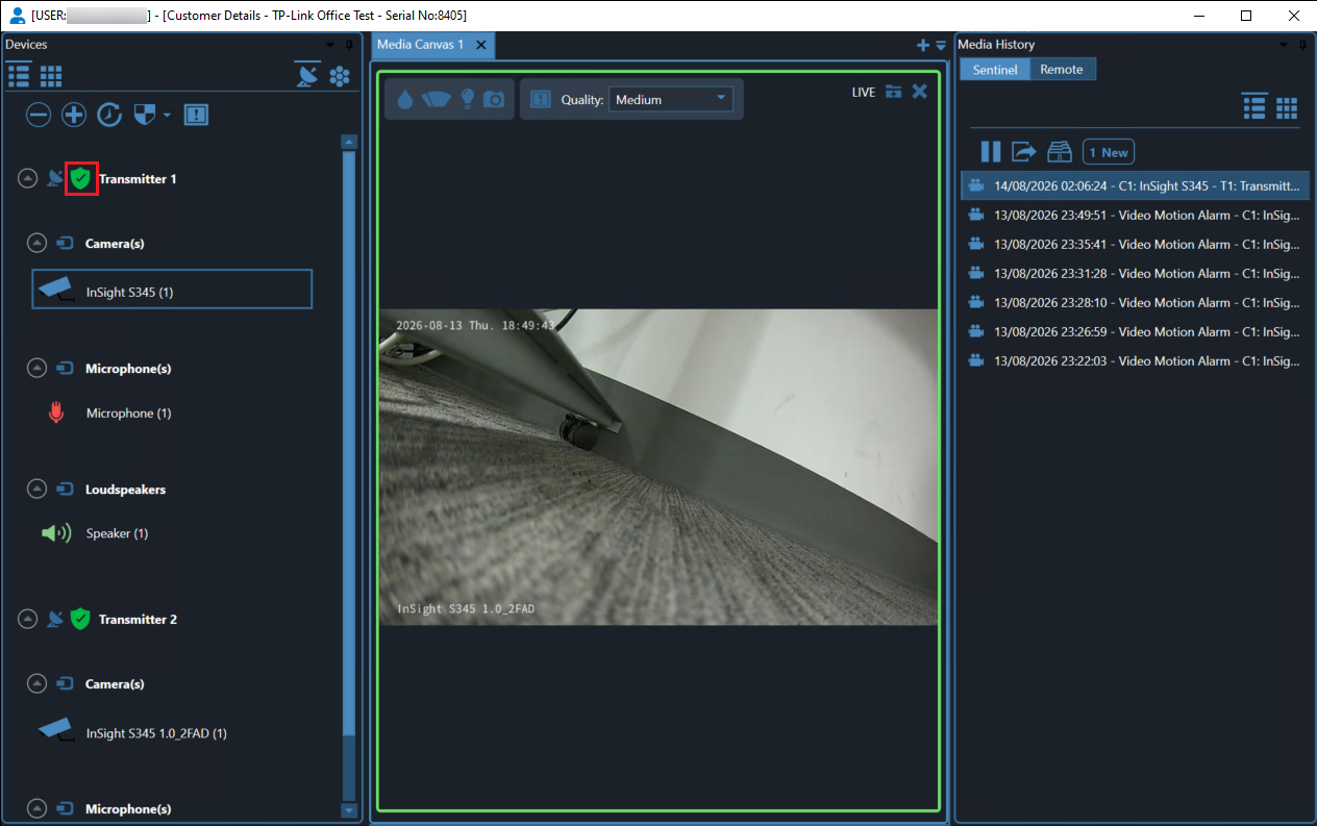
Task: Toggle the green Speaker (1) icon
Action: click(x=56, y=533)
